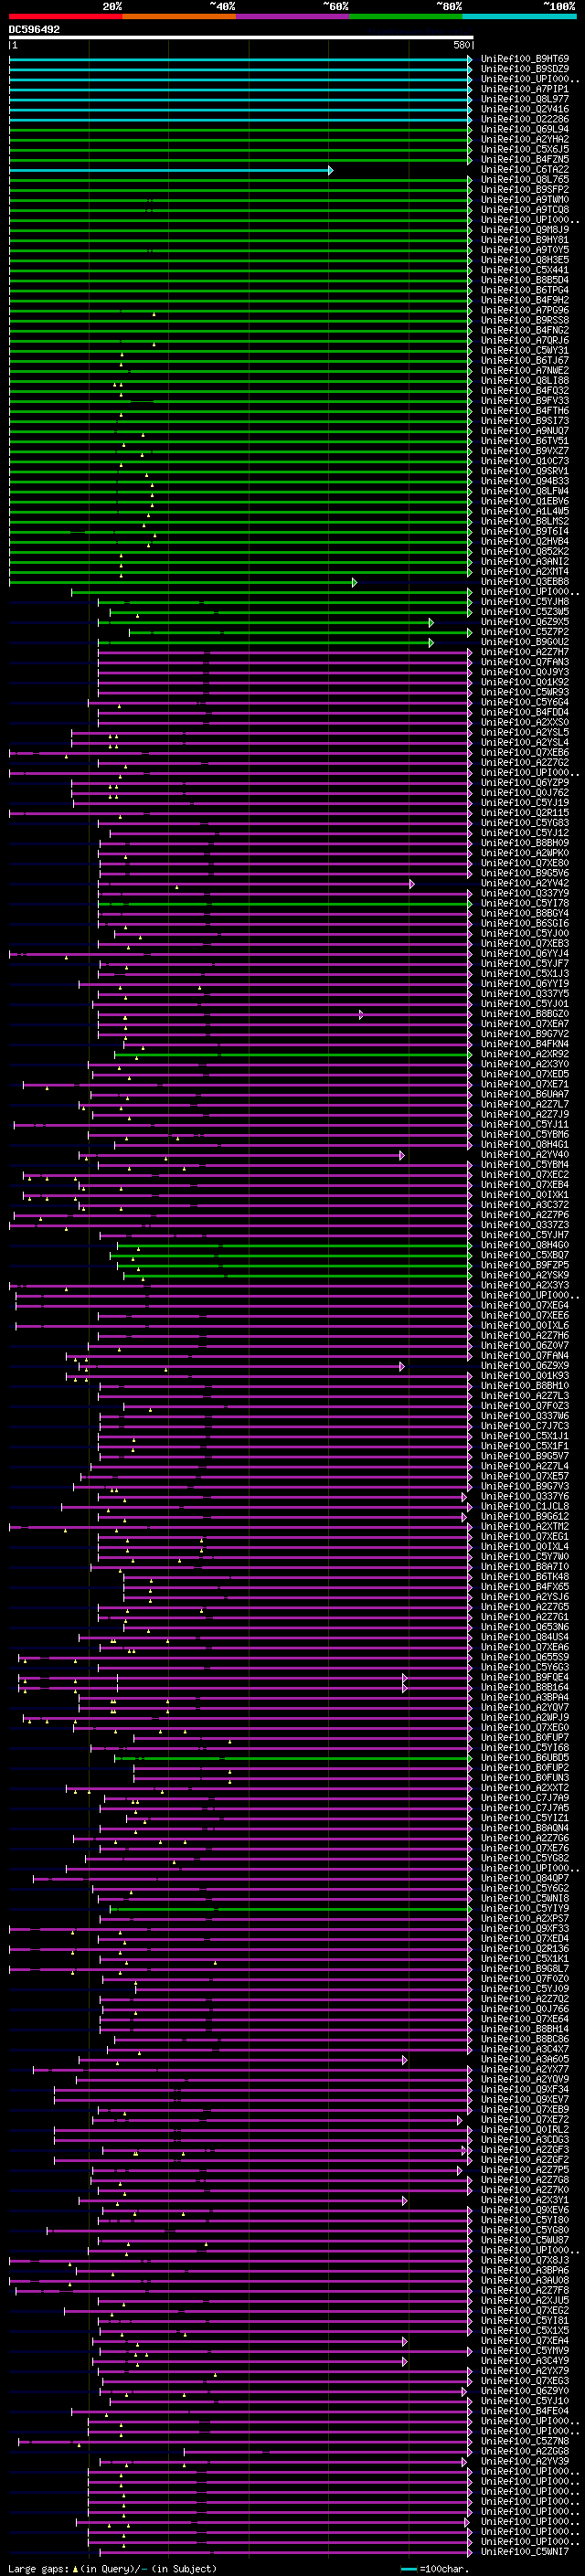Open hit UniRef100_B9HT69
585x2576 pixels.
coord(525,59)
